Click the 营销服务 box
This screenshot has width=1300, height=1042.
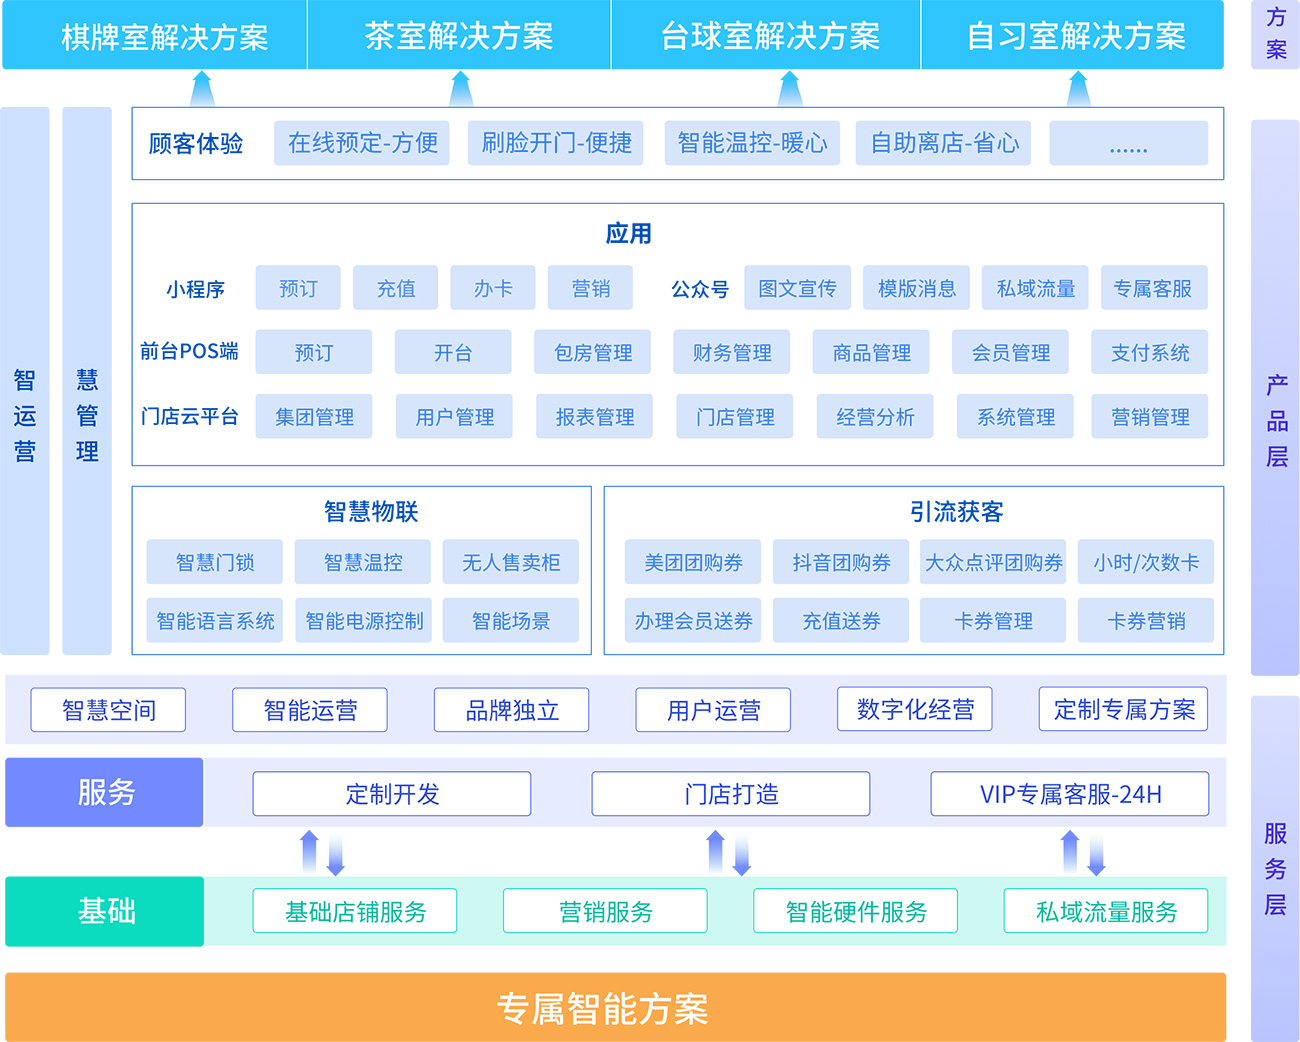click(605, 911)
